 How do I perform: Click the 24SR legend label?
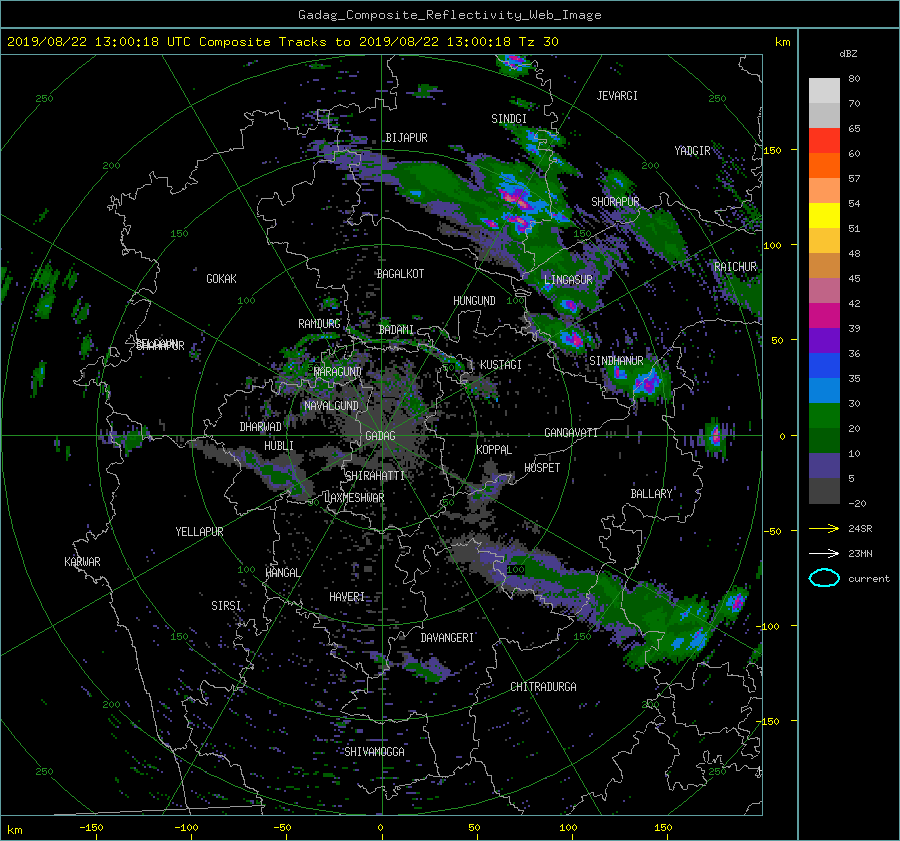[x=860, y=529]
